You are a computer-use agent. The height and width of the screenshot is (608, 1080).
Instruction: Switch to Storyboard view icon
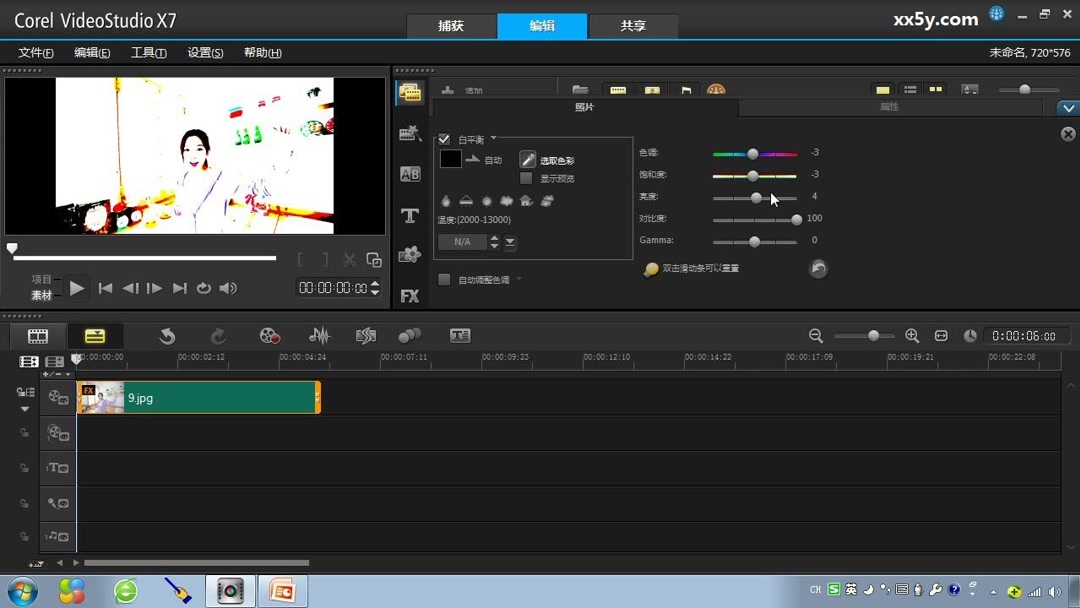37,336
